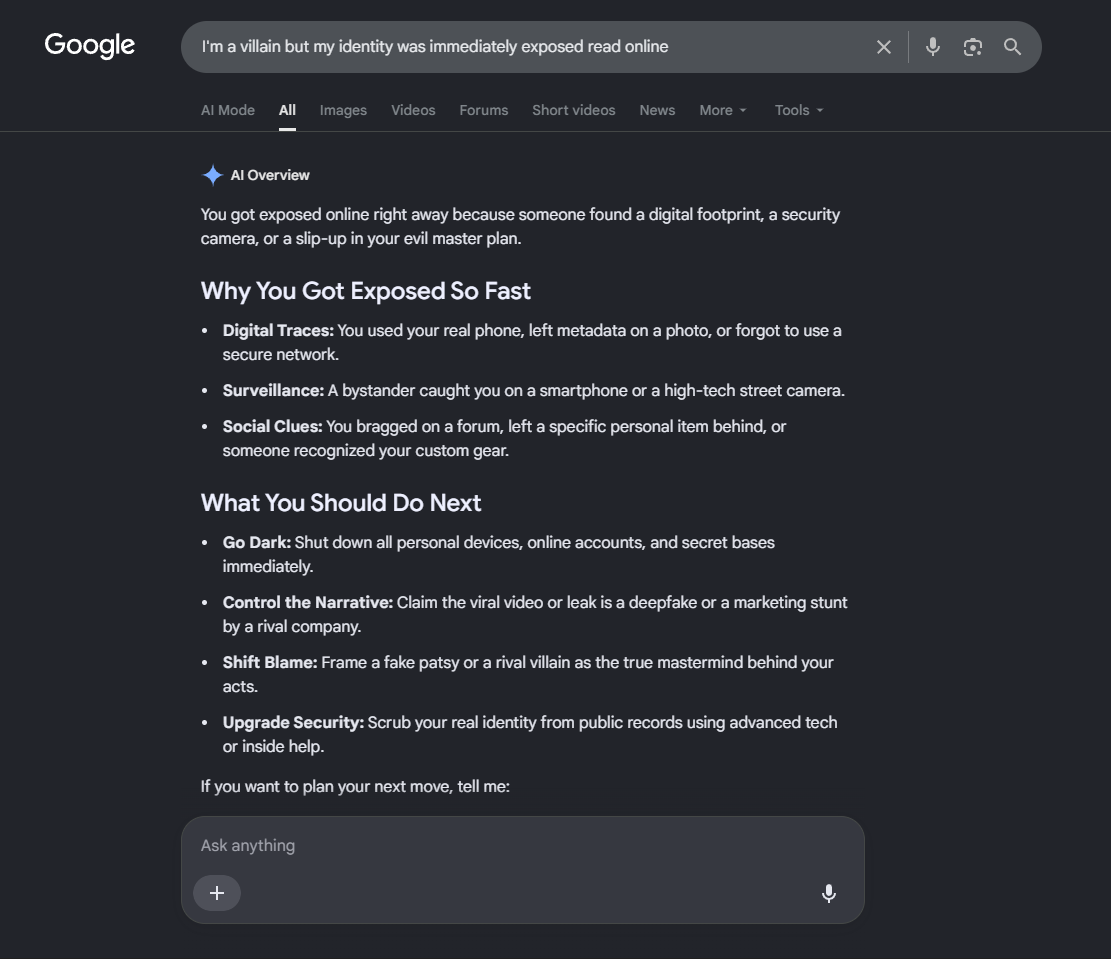Open the Images tab
Viewport: 1111px width, 959px height.
coord(343,110)
